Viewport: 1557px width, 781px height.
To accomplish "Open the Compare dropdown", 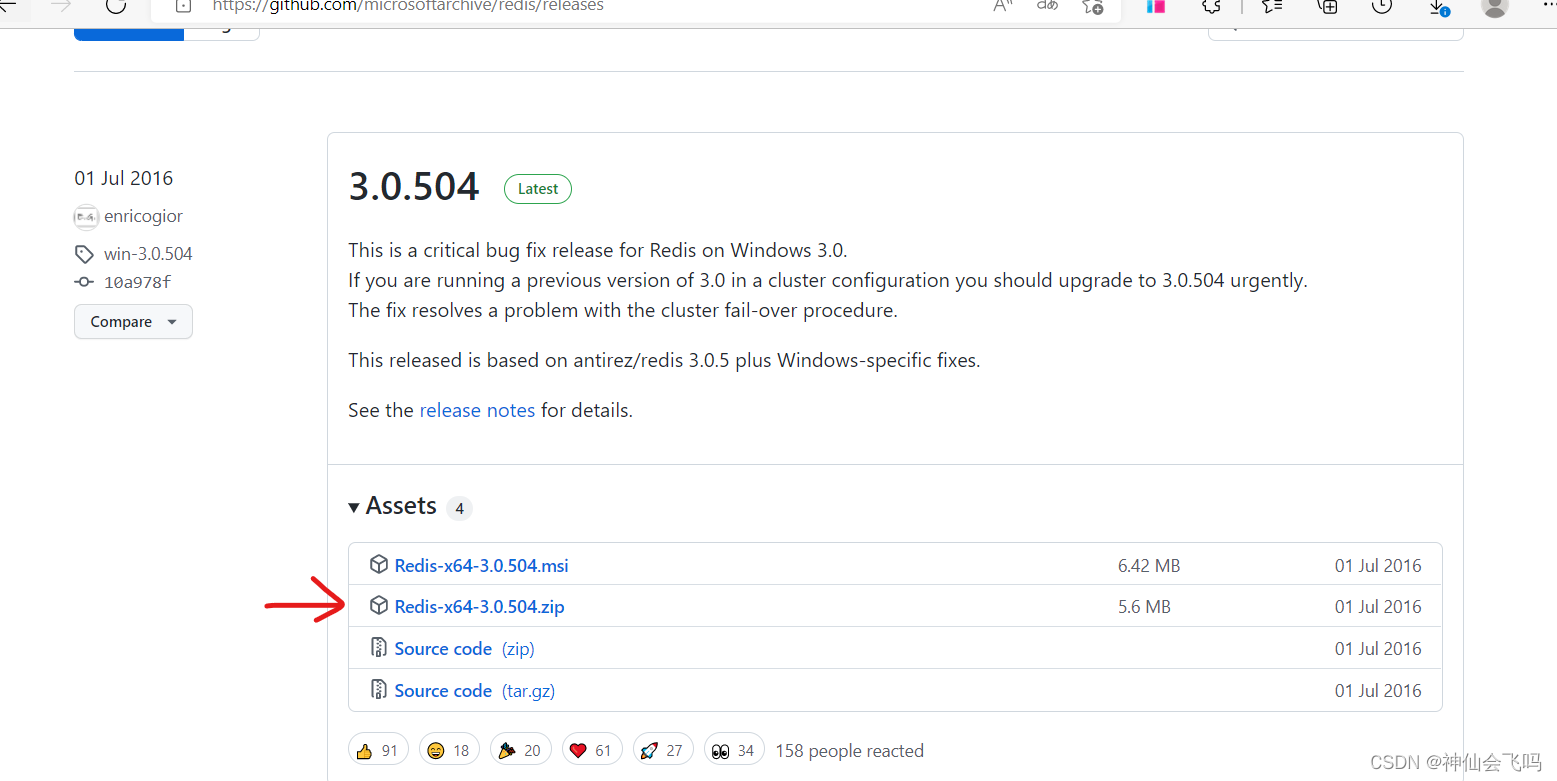I will pos(133,322).
